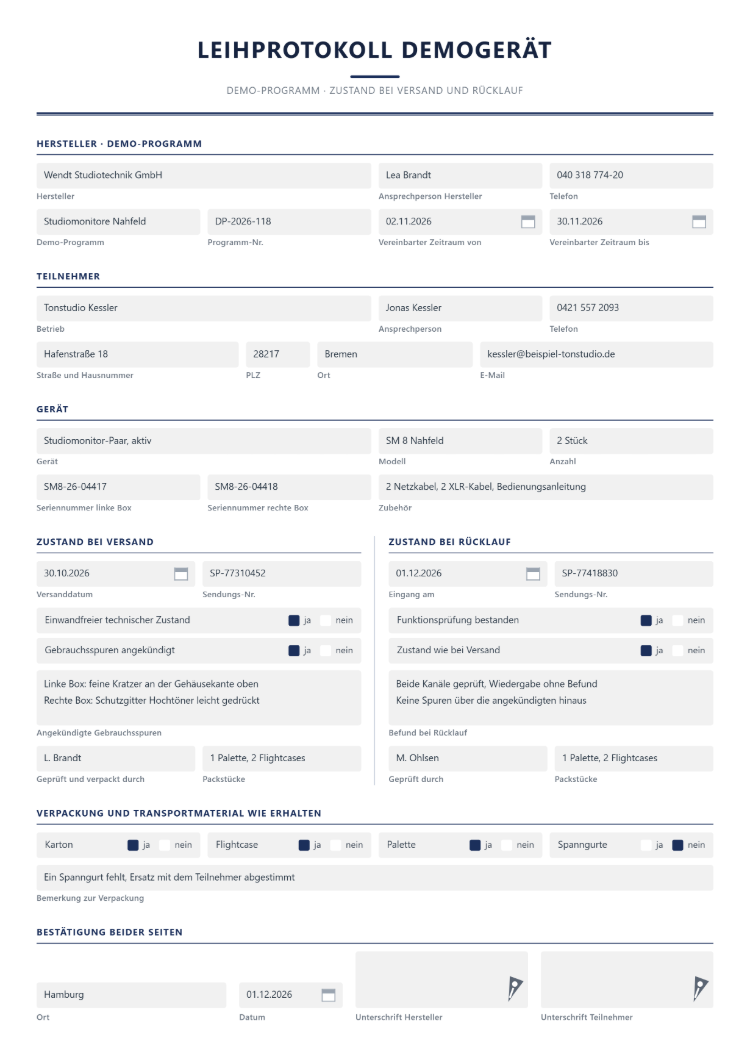This screenshot has height=1060, width=750.
Task: Focus the E-Mail field of Teilnehmer
Action: [596, 354]
